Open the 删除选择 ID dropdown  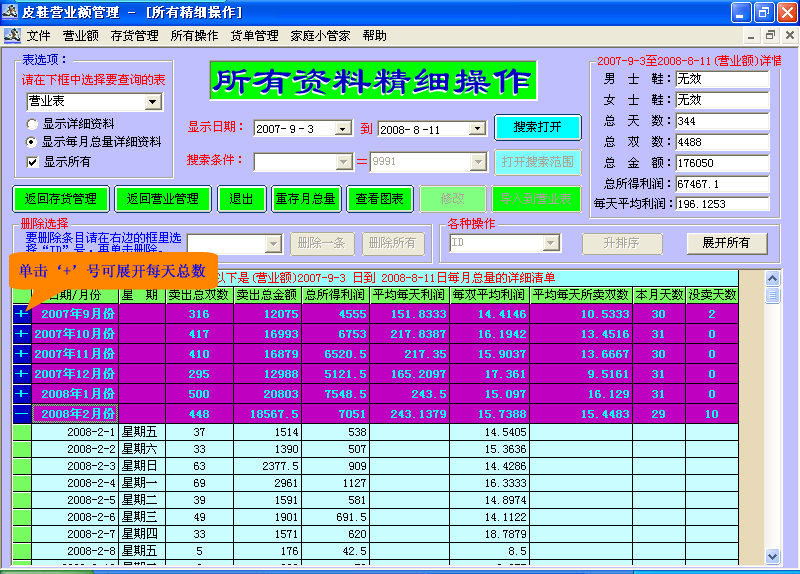273,244
